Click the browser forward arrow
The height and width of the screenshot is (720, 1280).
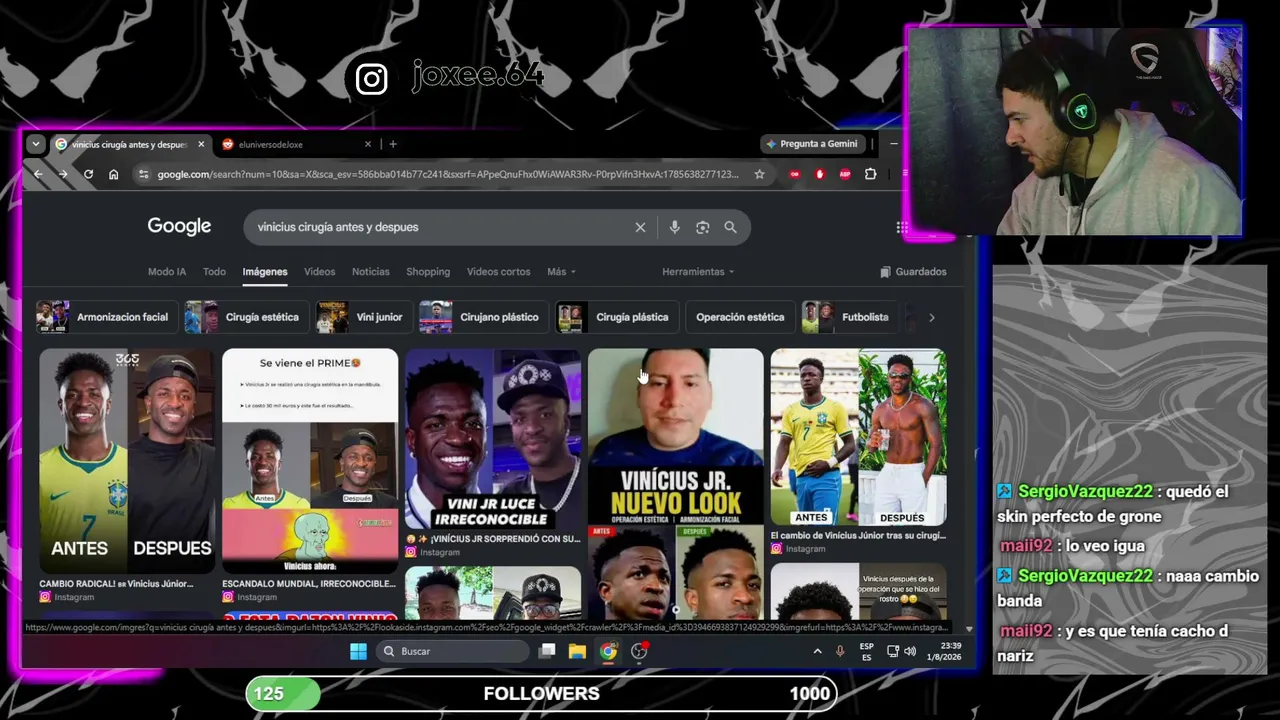click(62, 174)
